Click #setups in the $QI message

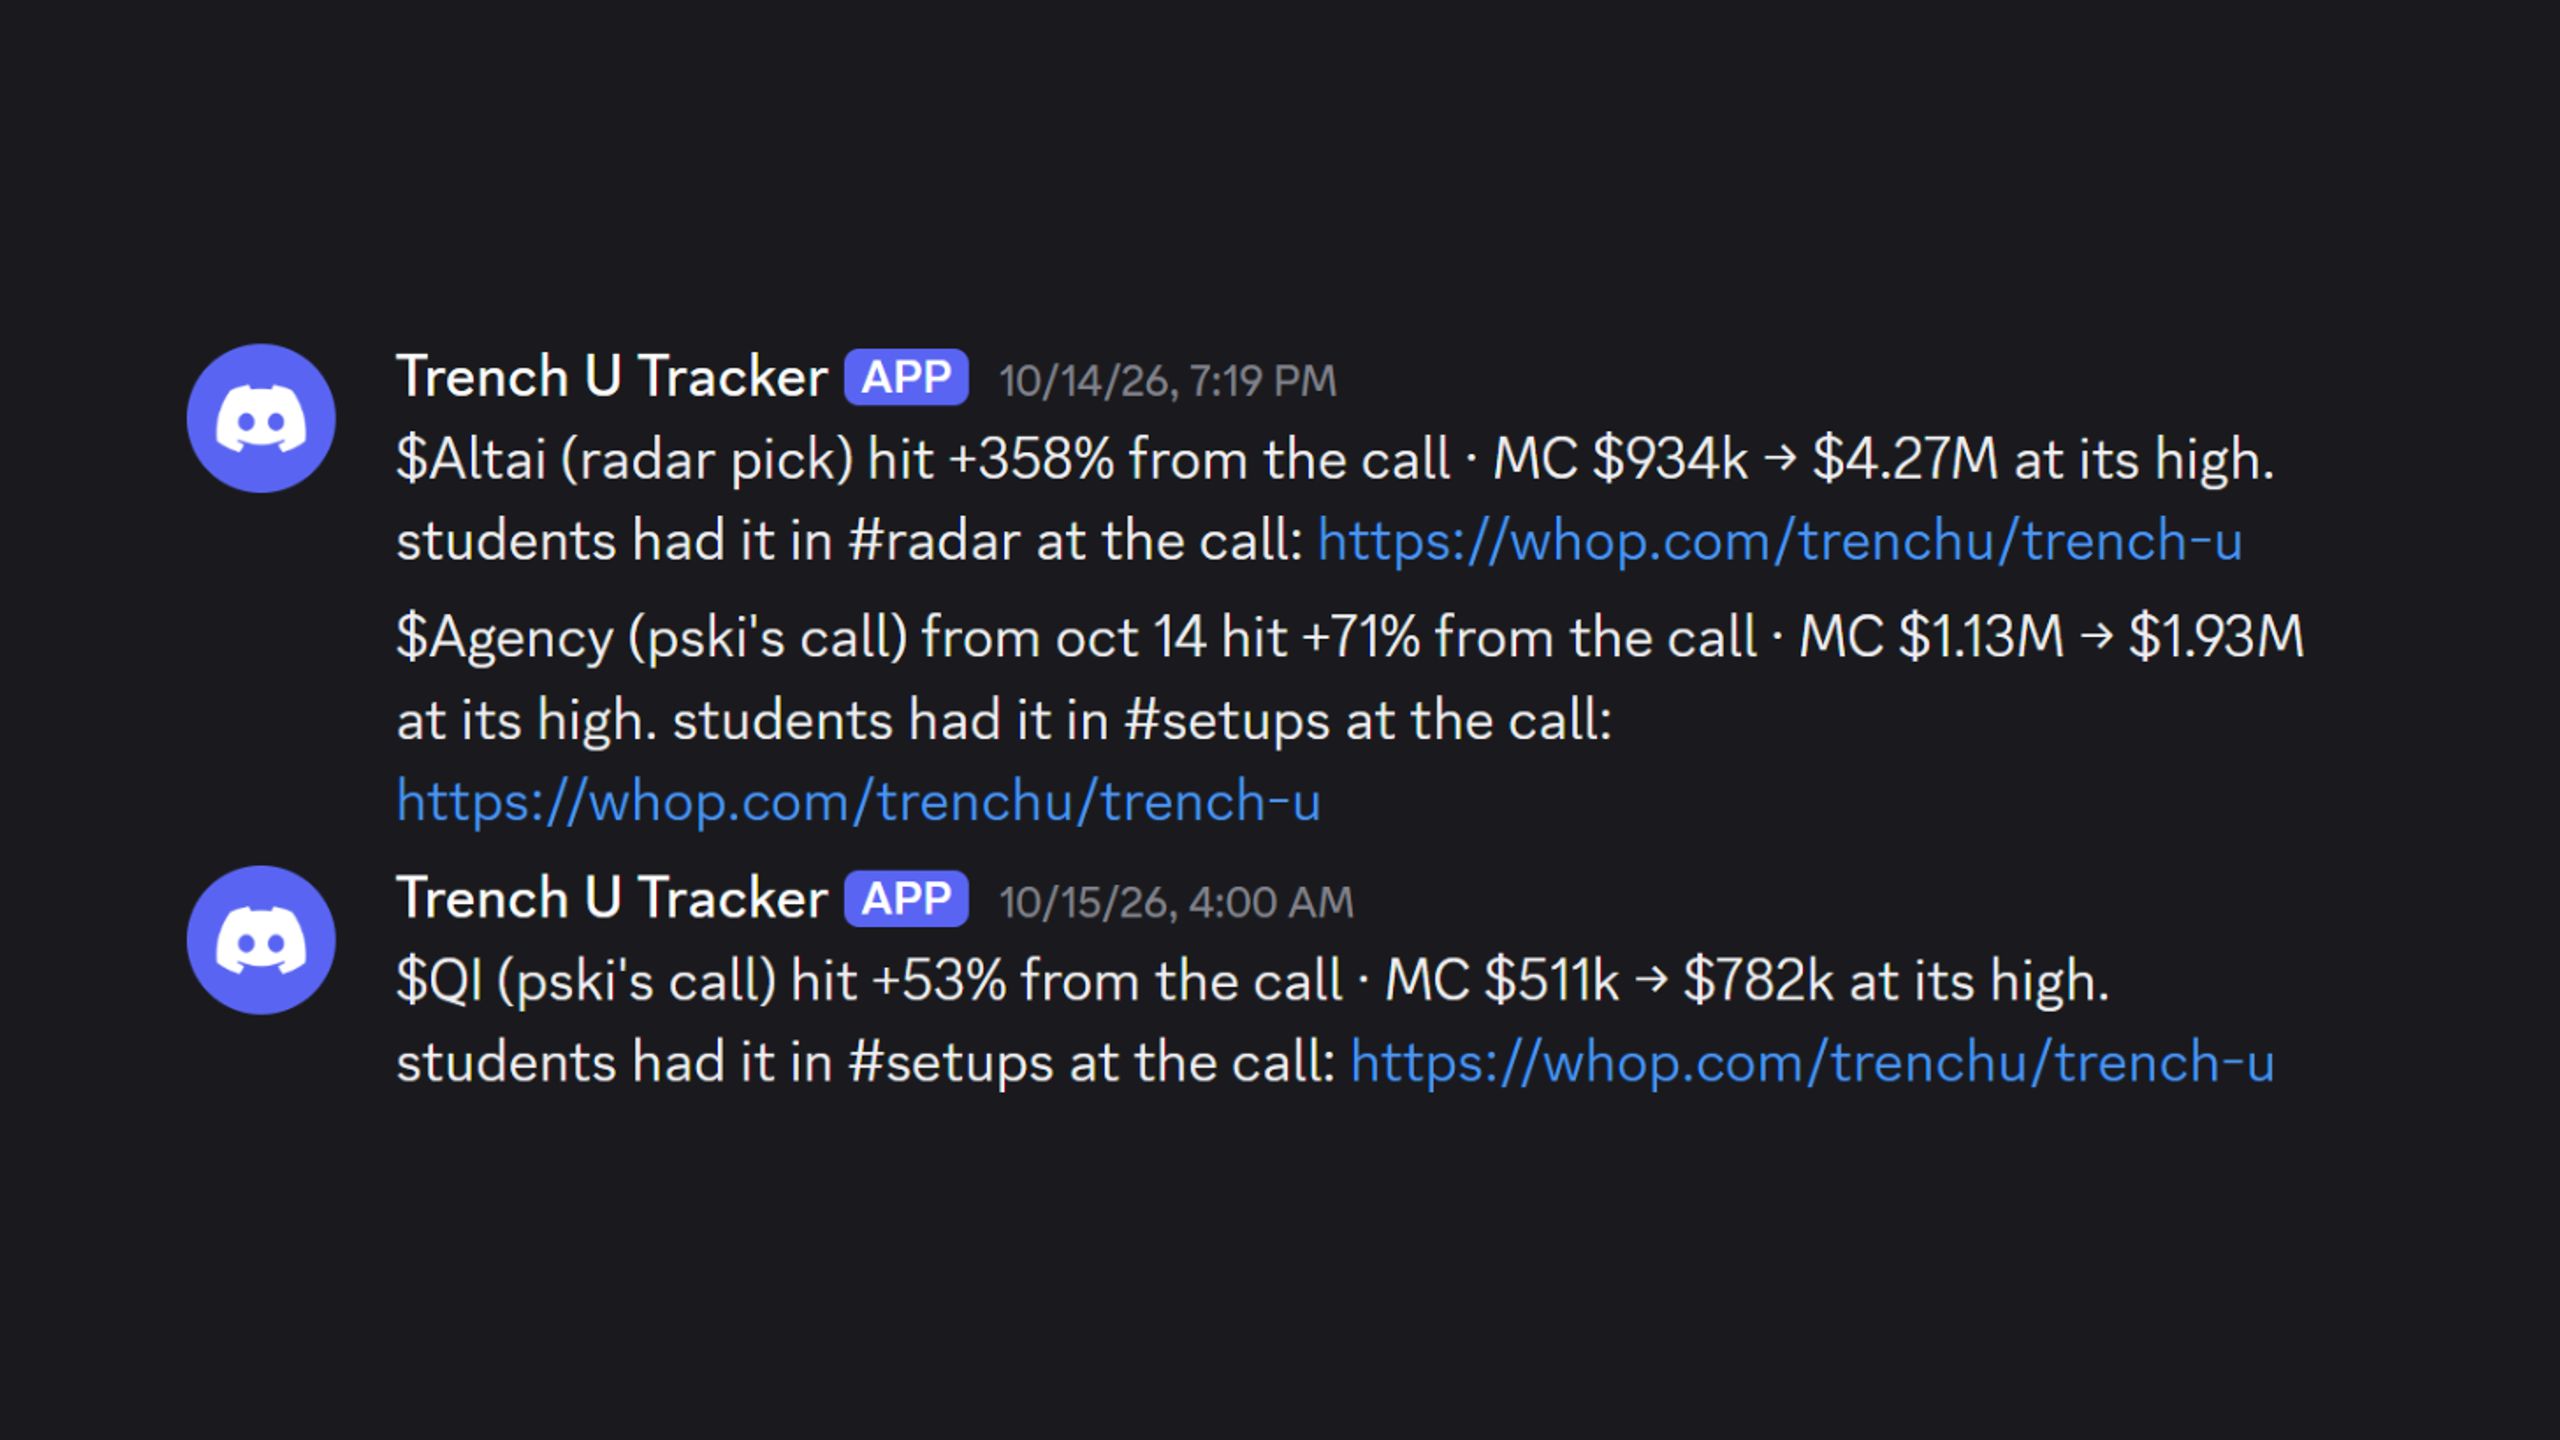click(x=951, y=1062)
